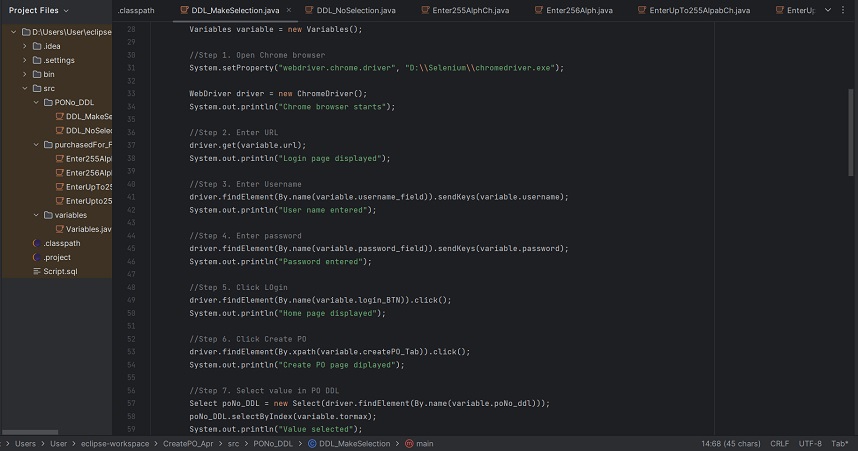The height and width of the screenshot is (451, 858).
Task: Expand the .idea folder
Action: coord(25,46)
